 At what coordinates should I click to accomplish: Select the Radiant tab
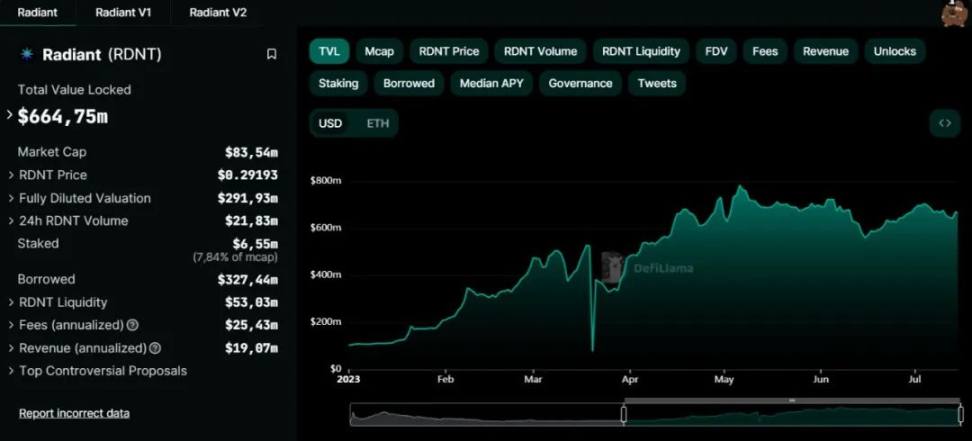38,12
